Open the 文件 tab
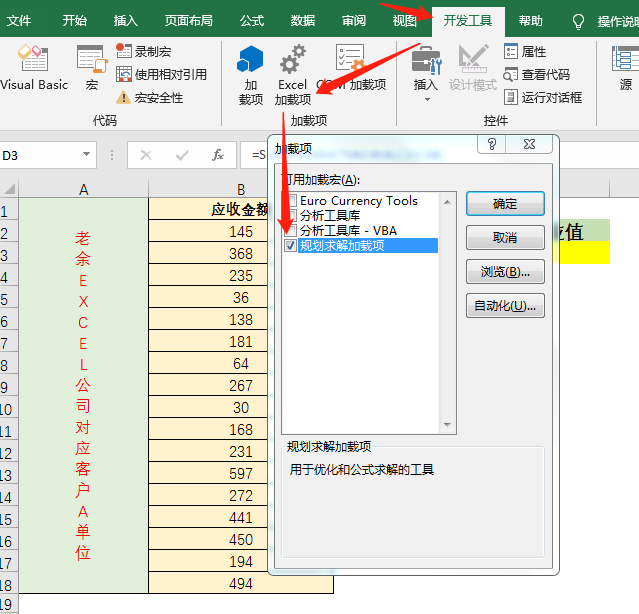 pos(19,20)
